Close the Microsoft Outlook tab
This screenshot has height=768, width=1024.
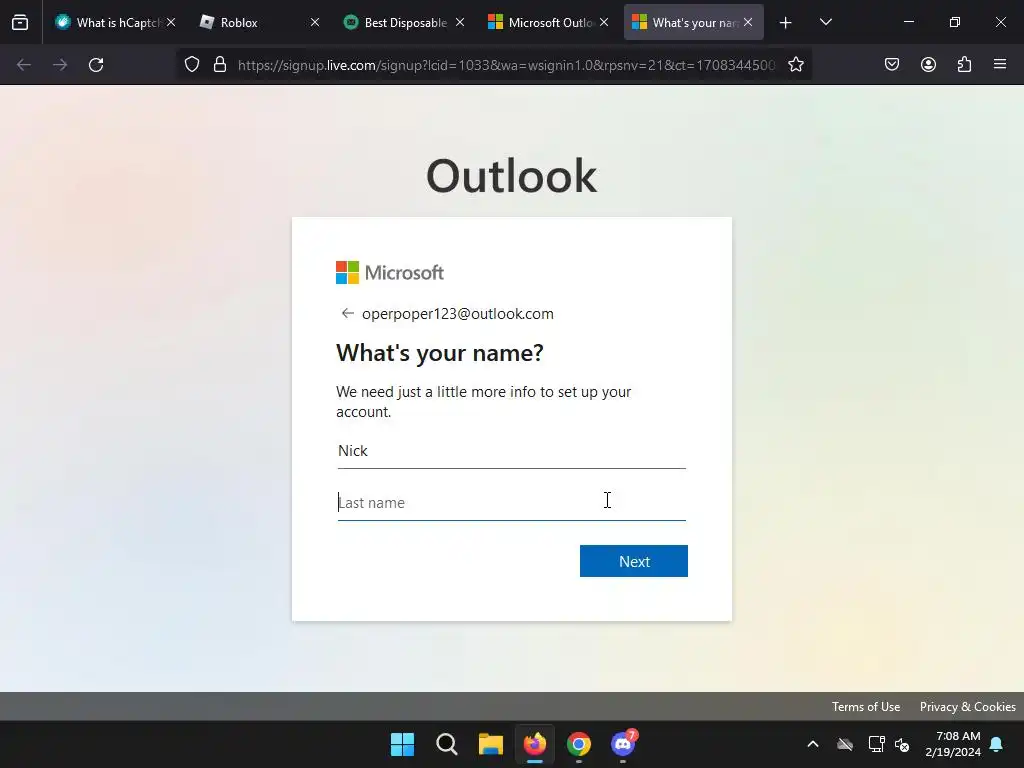click(x=604, y=22)
